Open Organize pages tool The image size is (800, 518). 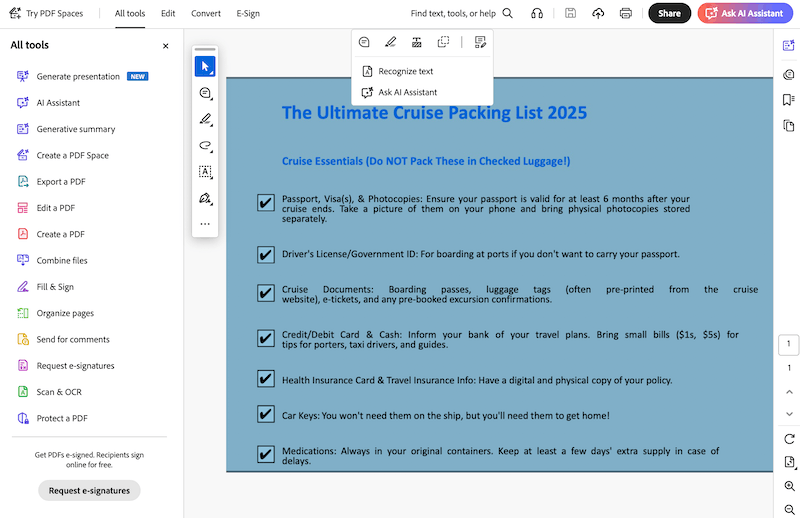click(55, 313)
